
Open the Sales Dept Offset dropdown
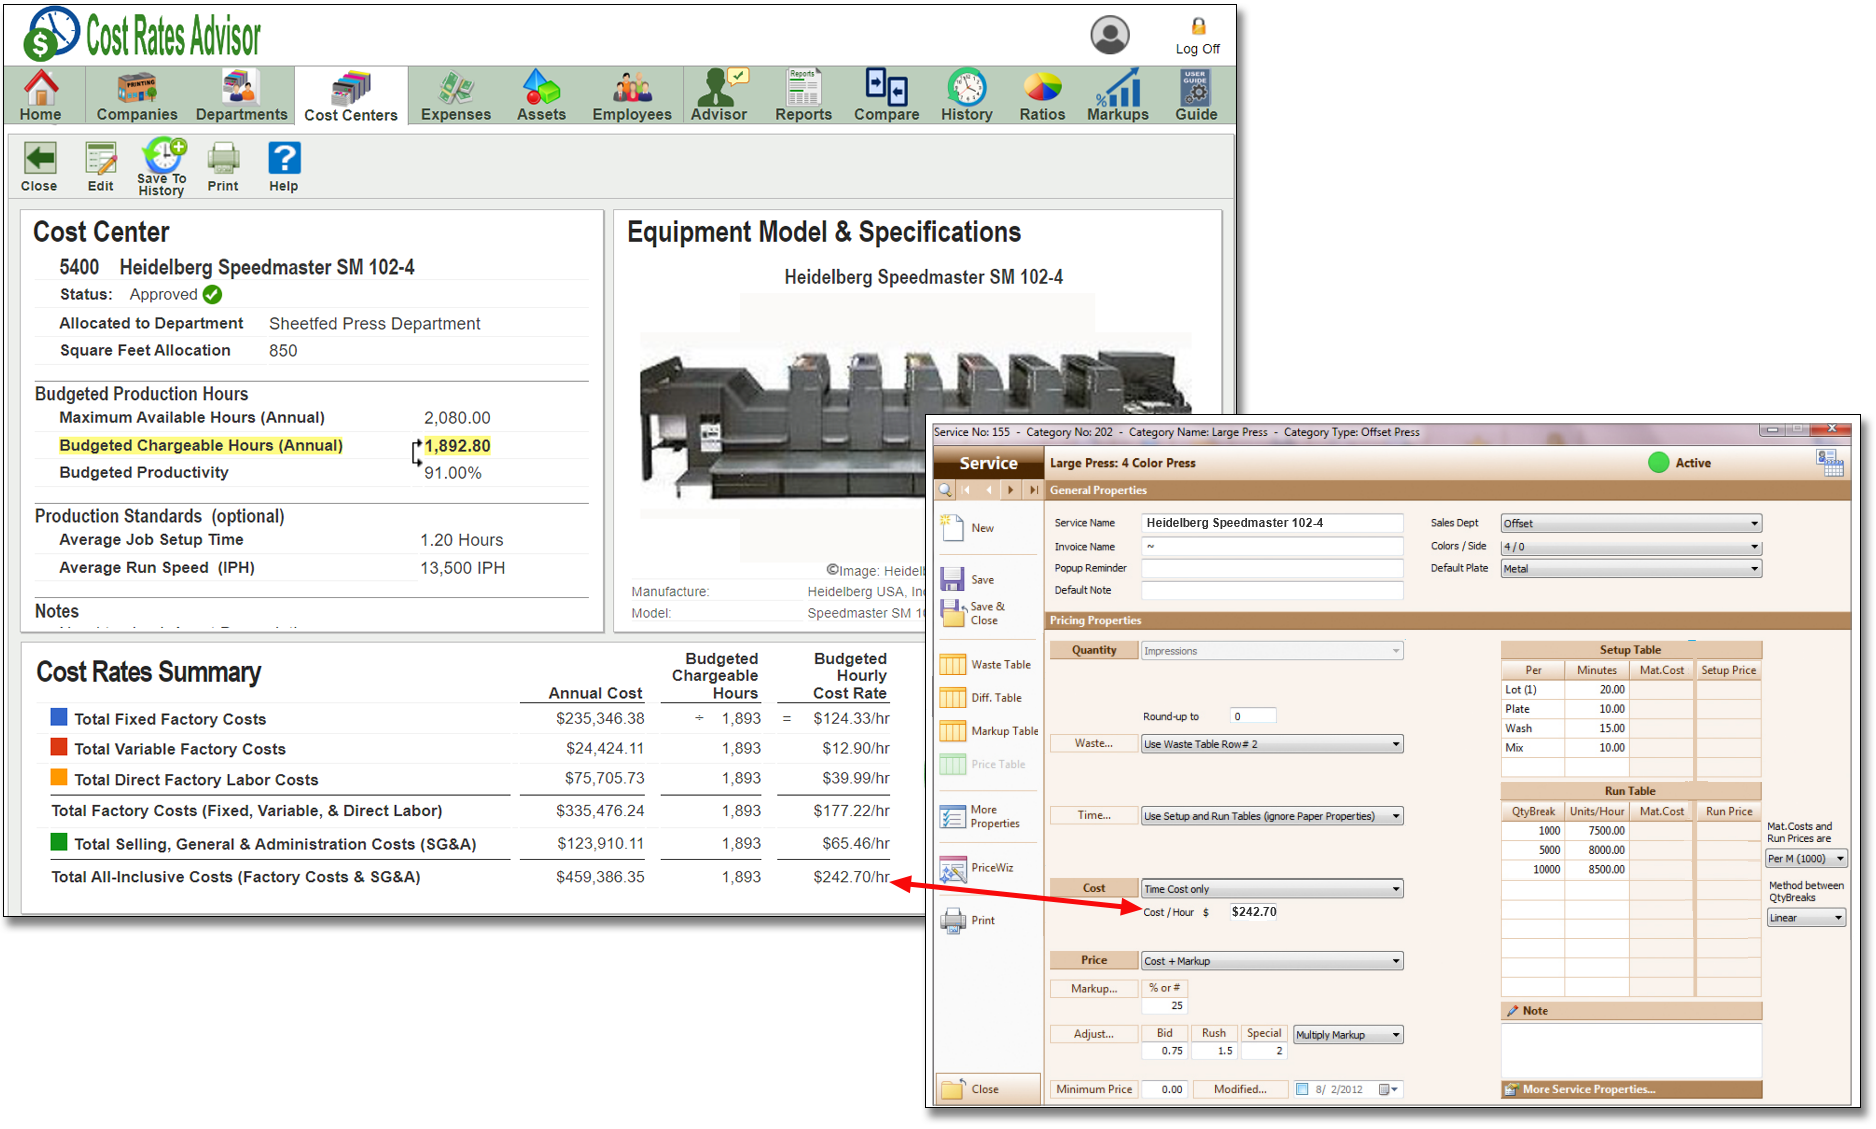coord(1631,523)
